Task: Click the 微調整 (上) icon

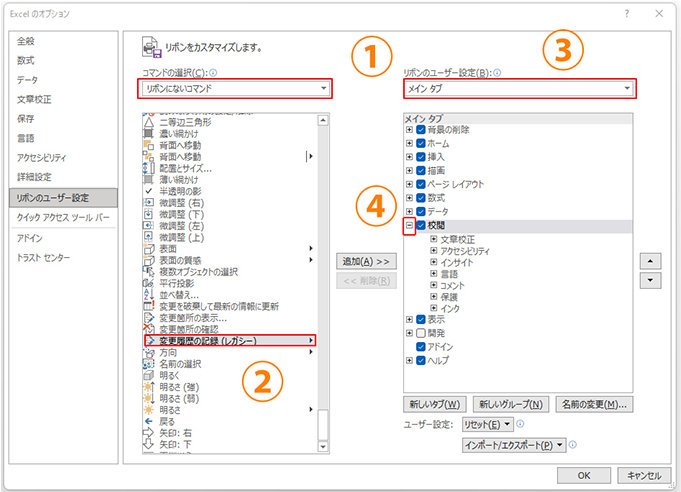Action: pyautogui.click(x=149, y=237)
